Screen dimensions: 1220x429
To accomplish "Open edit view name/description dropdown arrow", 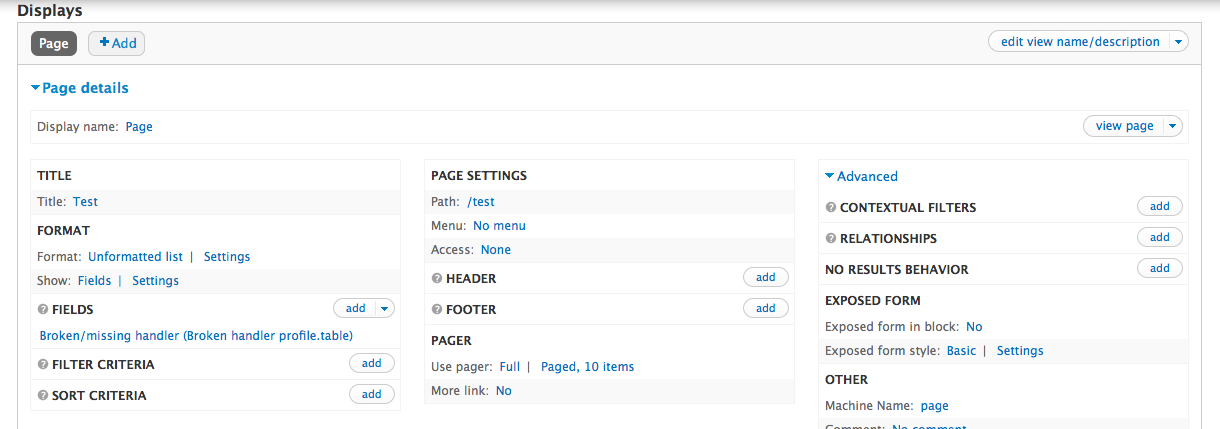I will pyautogui.click(x=1178, y=42).
